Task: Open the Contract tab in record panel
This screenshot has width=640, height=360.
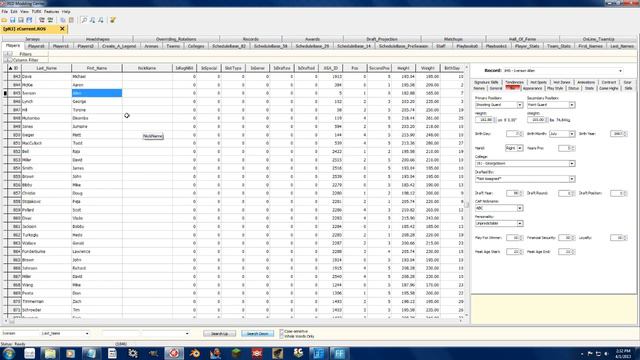Action: pyautogui.click(x=608, y=82)
